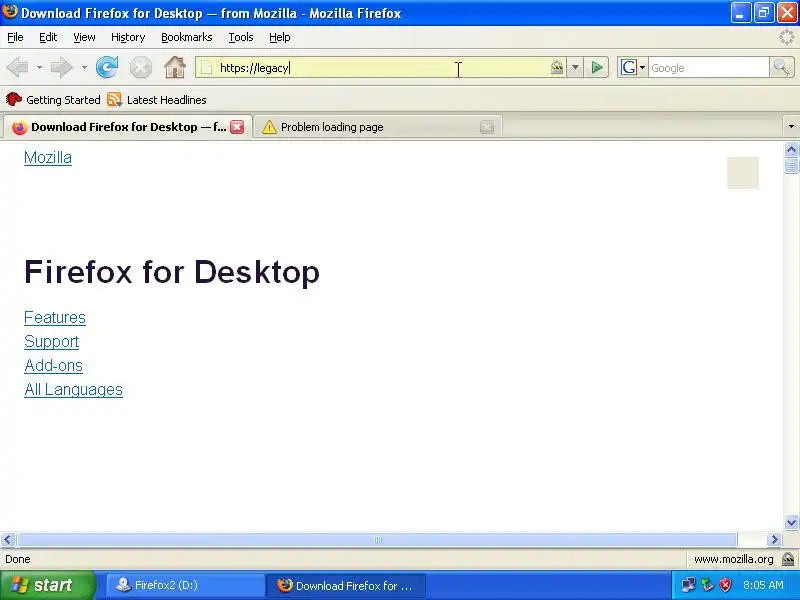The height and width of the screenshot is (600, 800).
Task: Click the Back arrow navigation button
Action: 17,67
